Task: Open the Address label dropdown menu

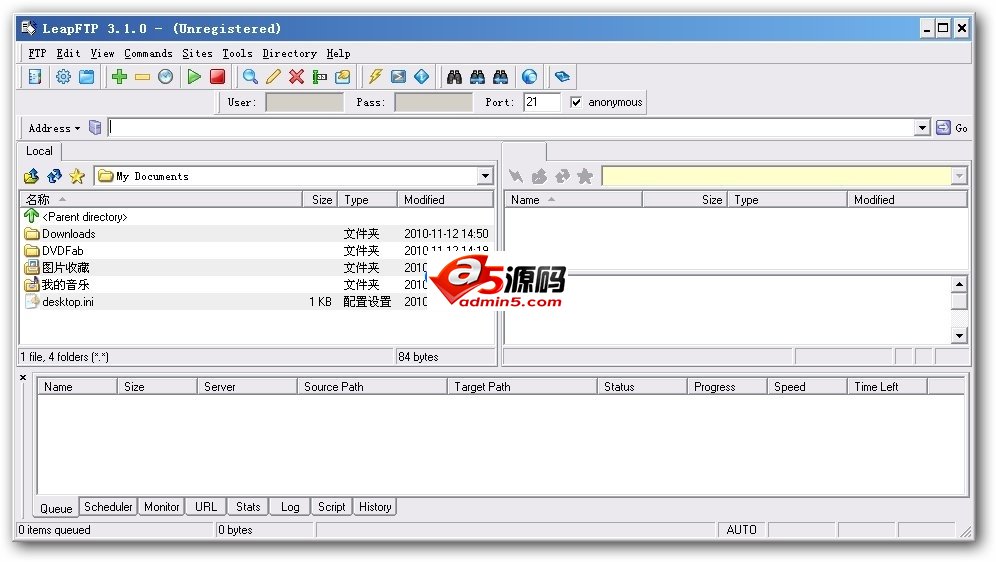Action: (x=54, y=128)
